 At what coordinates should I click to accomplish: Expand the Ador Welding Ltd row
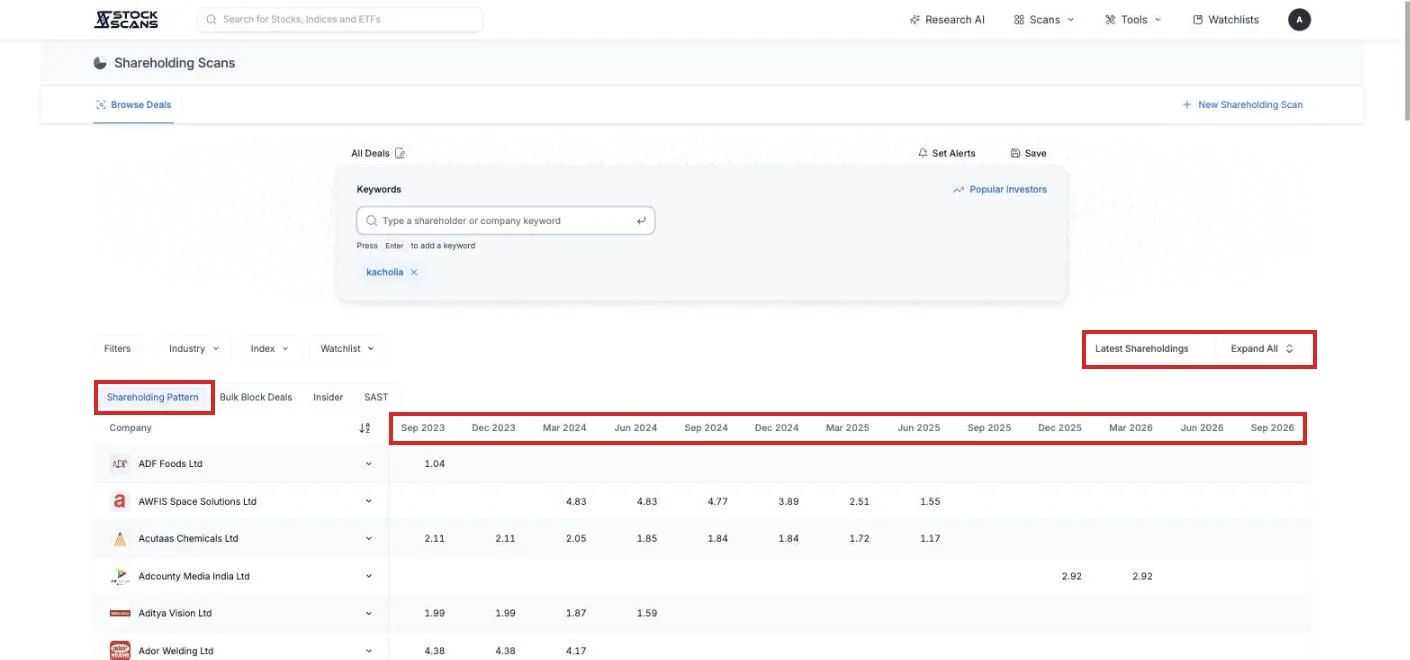click(368, 651)
